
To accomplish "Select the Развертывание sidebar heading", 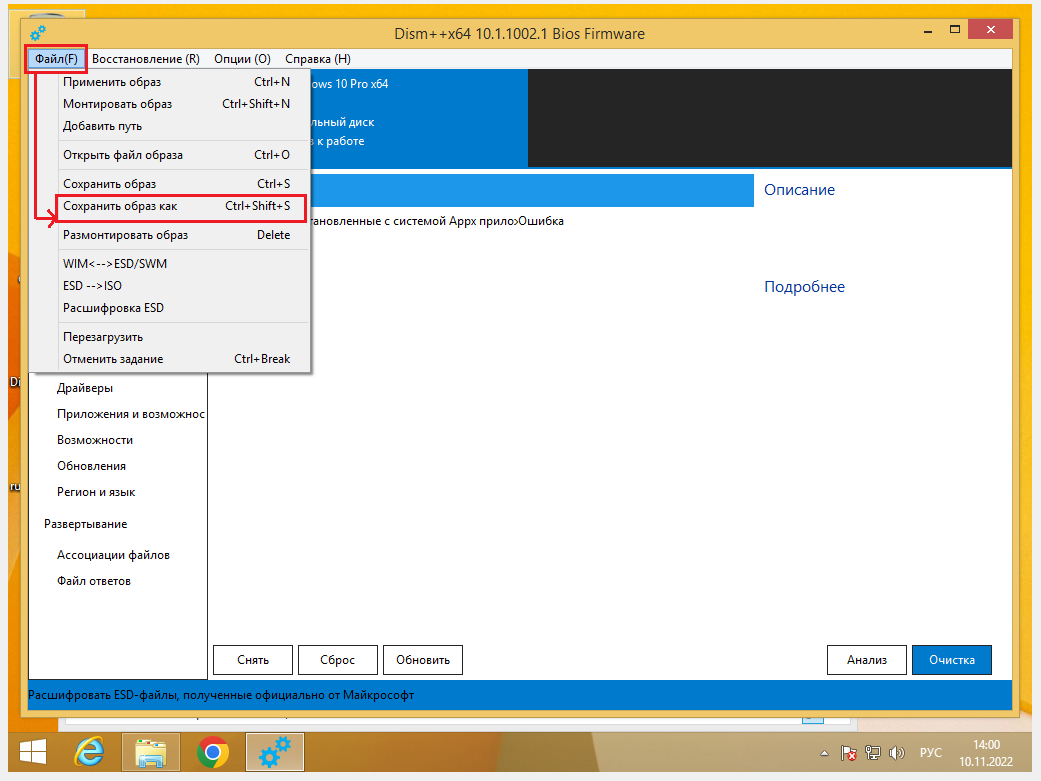I will pyautogui.click(x=86, y=524).
